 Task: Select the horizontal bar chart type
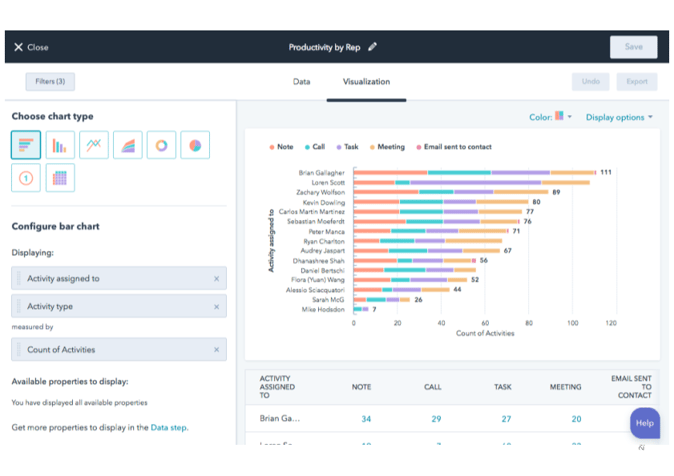click(26, 145)
